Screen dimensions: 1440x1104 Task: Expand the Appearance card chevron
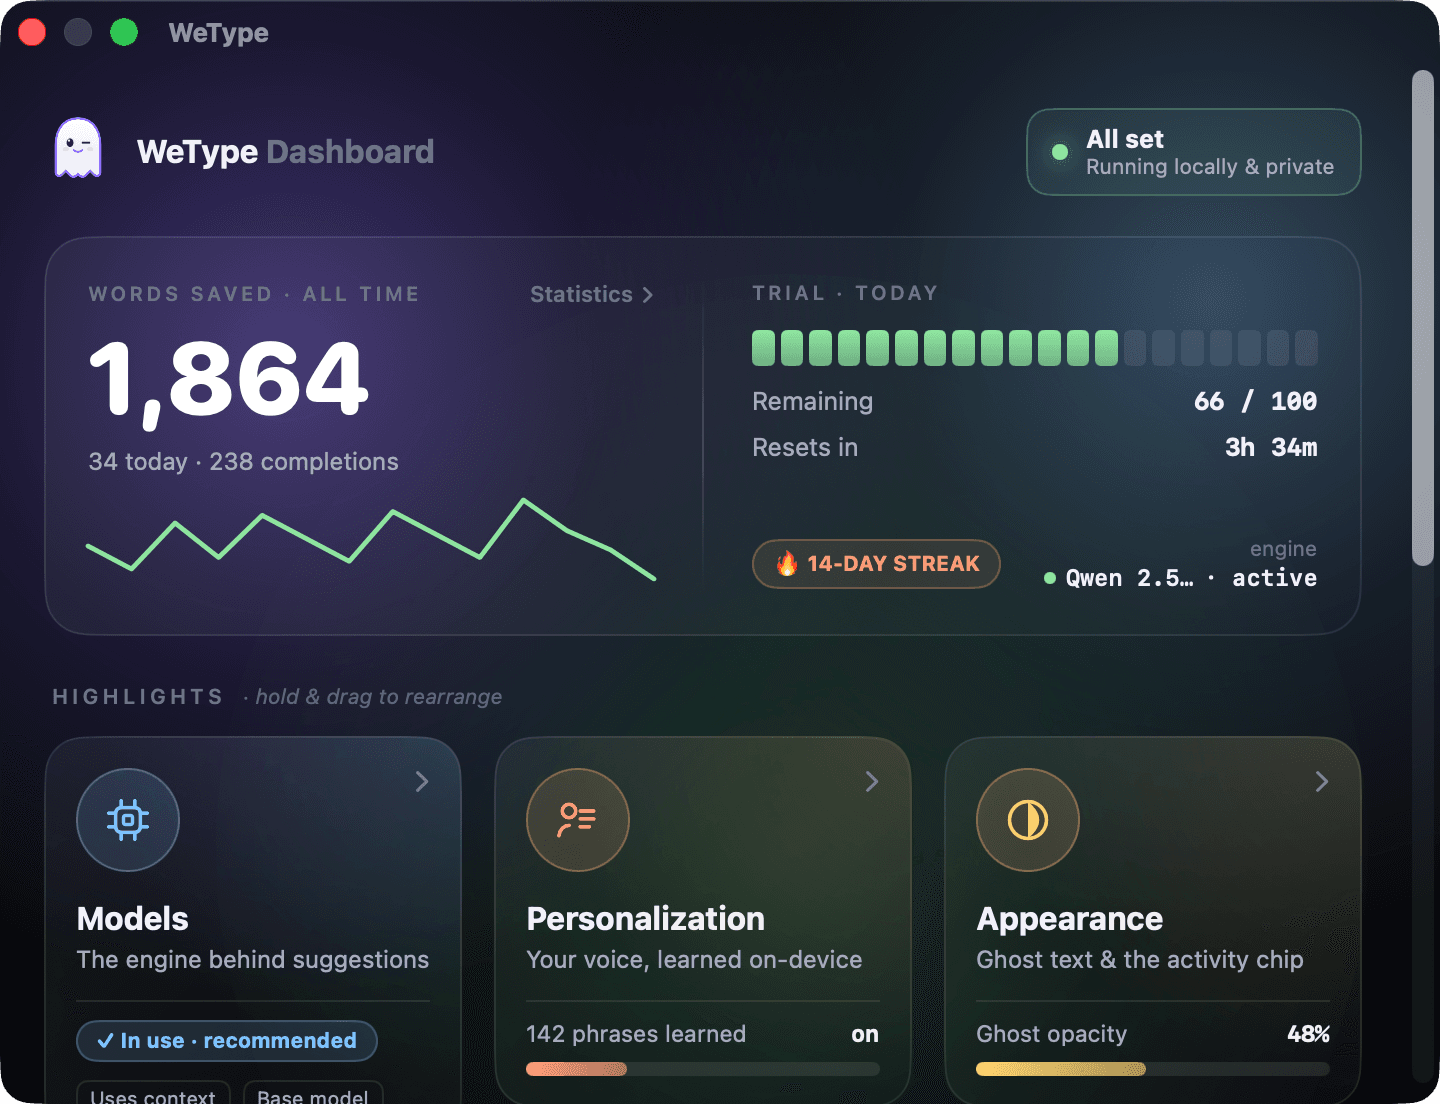tap(1322, 781)
